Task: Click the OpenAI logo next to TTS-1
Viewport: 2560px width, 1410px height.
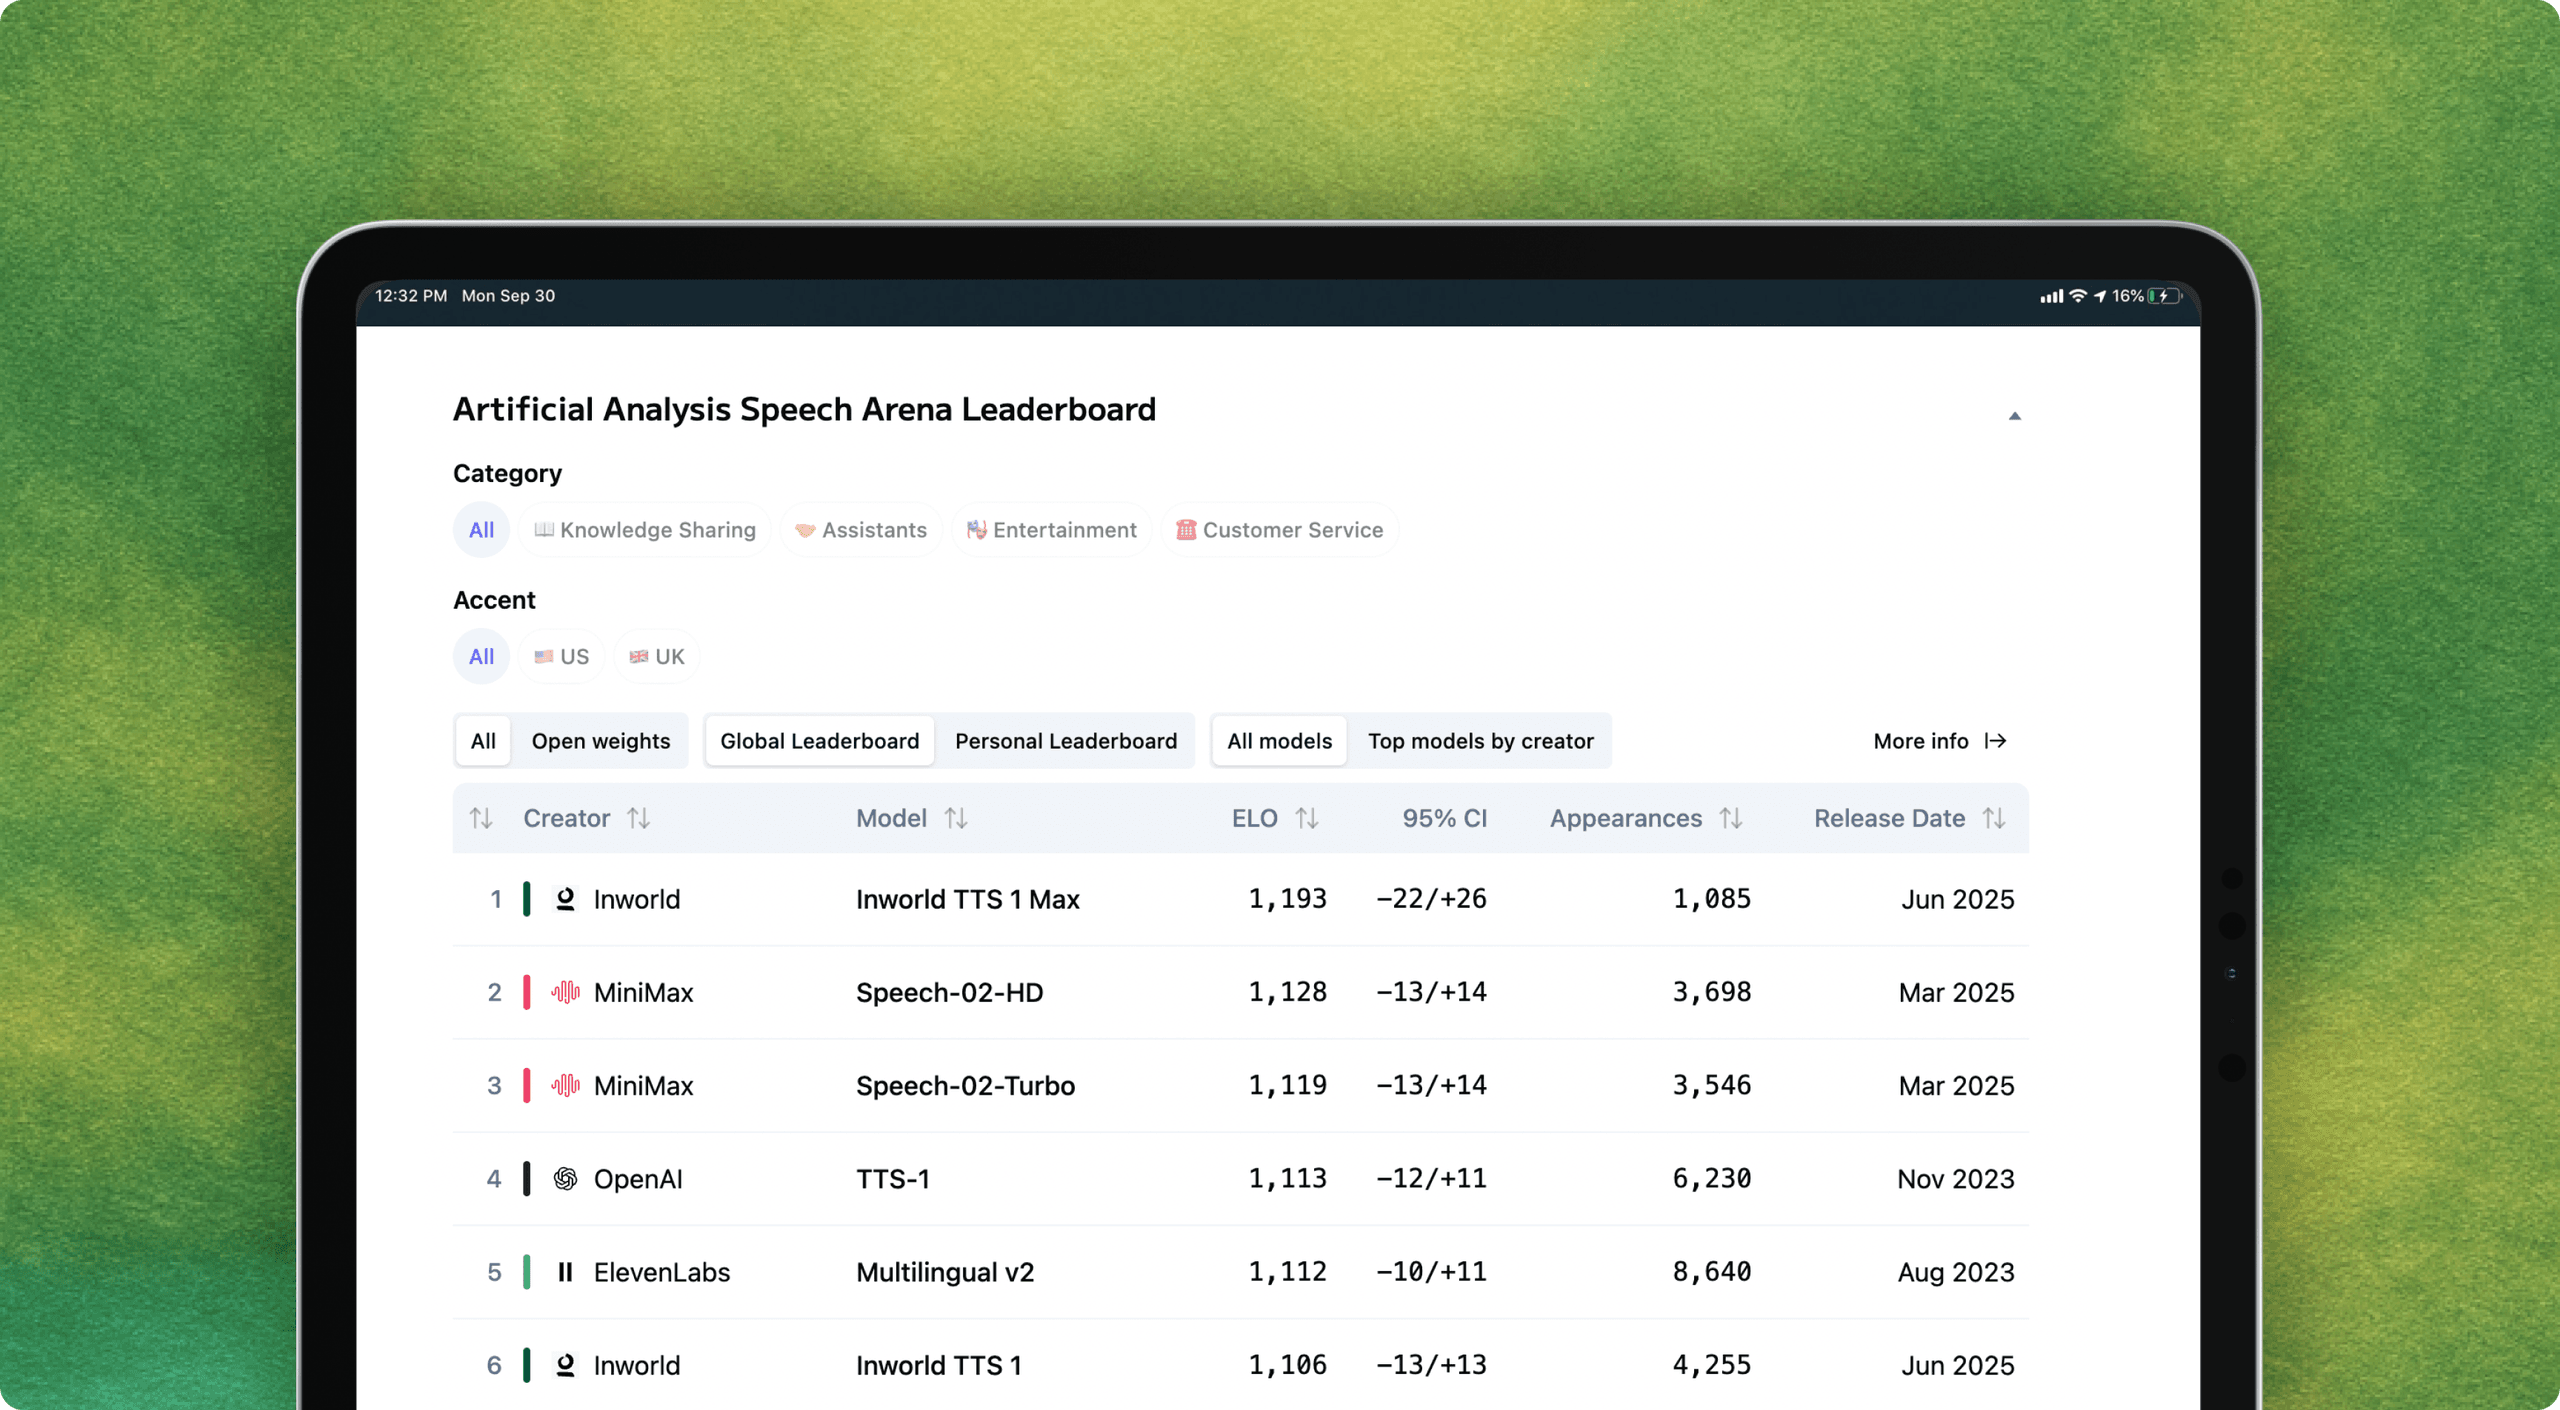Action: pos(566,1178)
